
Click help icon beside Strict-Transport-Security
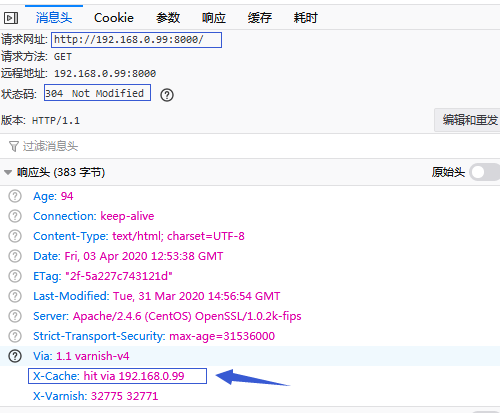[x=15, y=336]
